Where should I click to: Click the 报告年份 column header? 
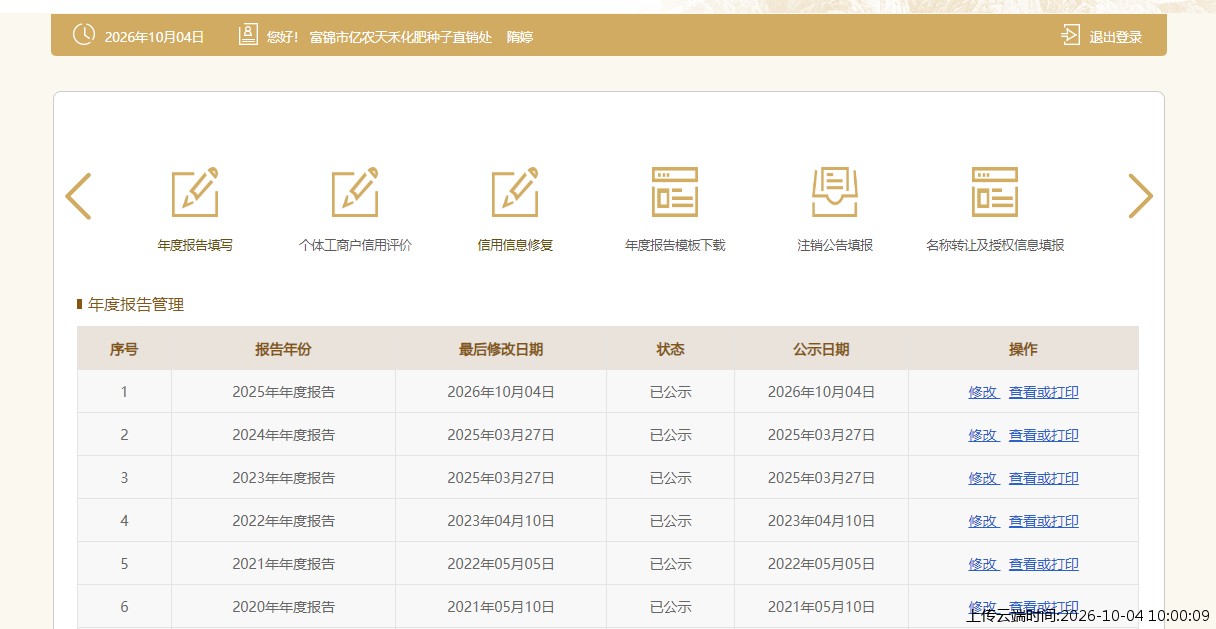click(x=283, y=349)
